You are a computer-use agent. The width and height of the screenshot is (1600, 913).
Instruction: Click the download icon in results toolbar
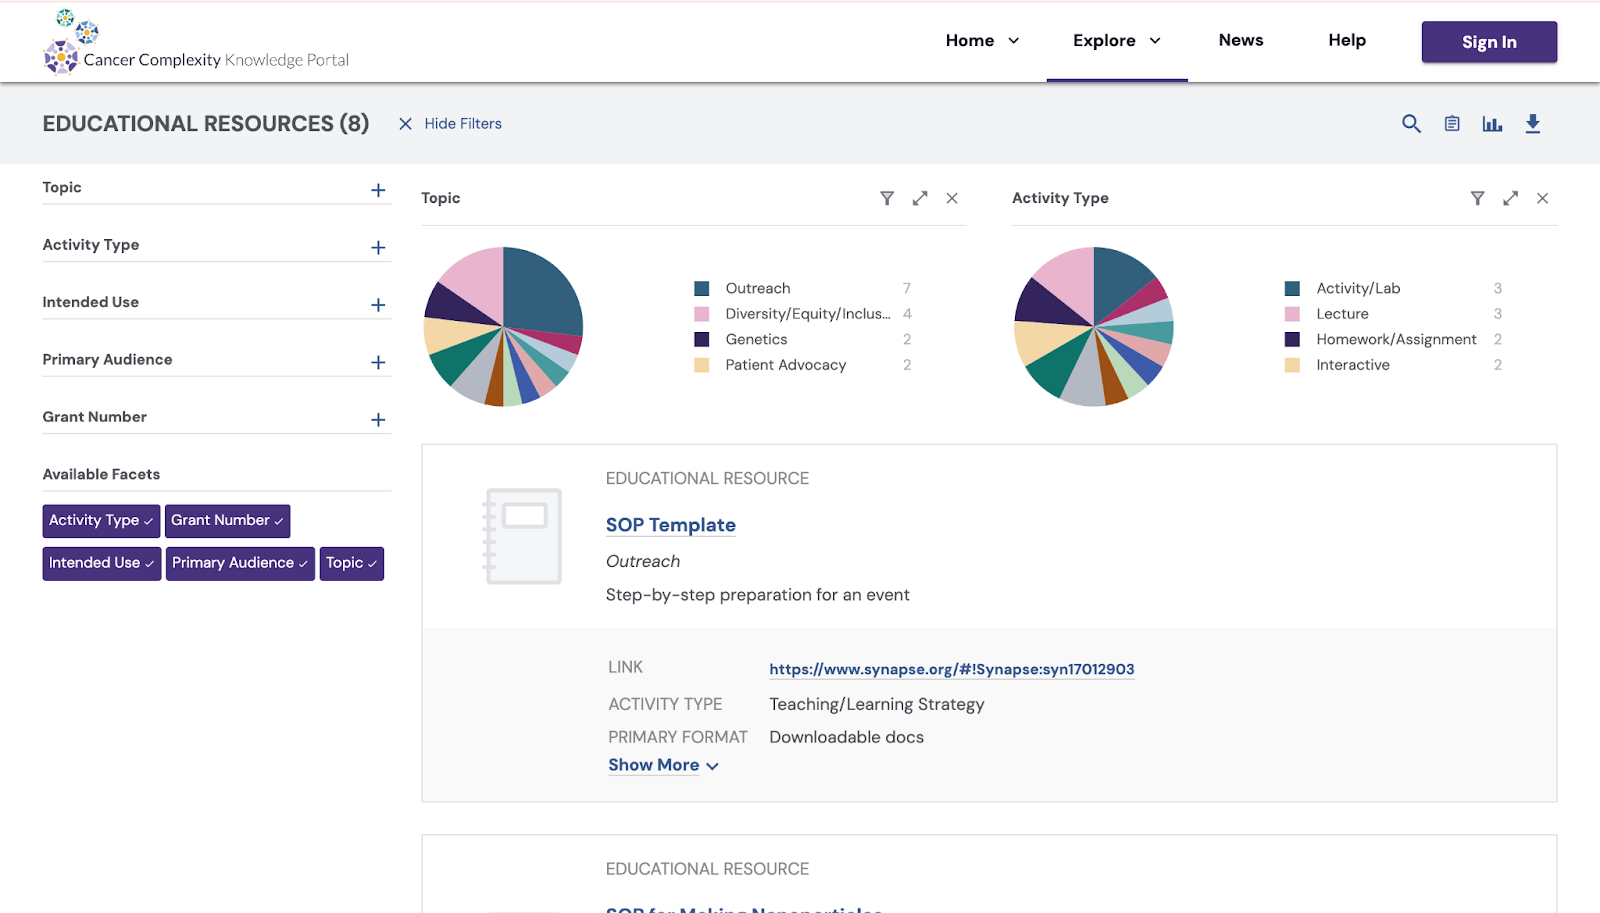pos(1533,124)
